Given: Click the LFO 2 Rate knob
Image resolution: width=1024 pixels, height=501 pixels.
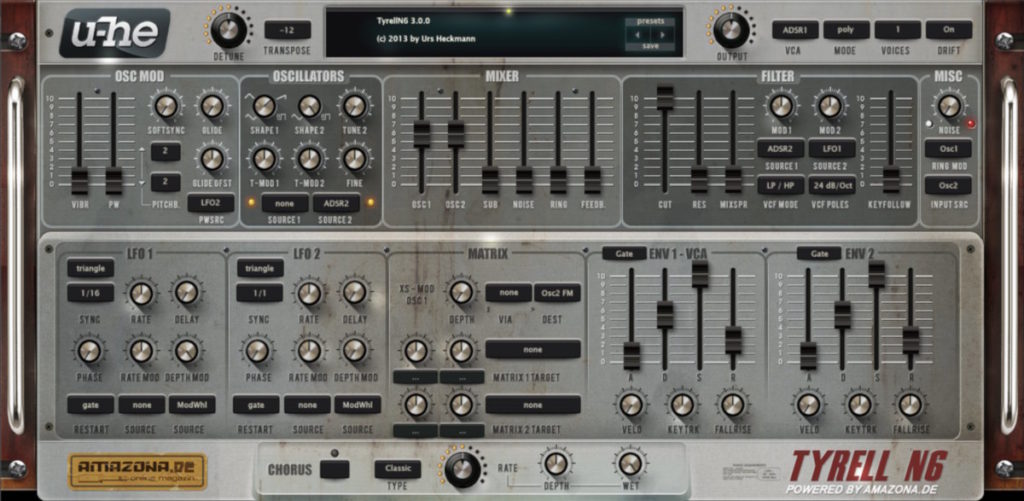Looking at the screenshot, I should tap(309, 293).
